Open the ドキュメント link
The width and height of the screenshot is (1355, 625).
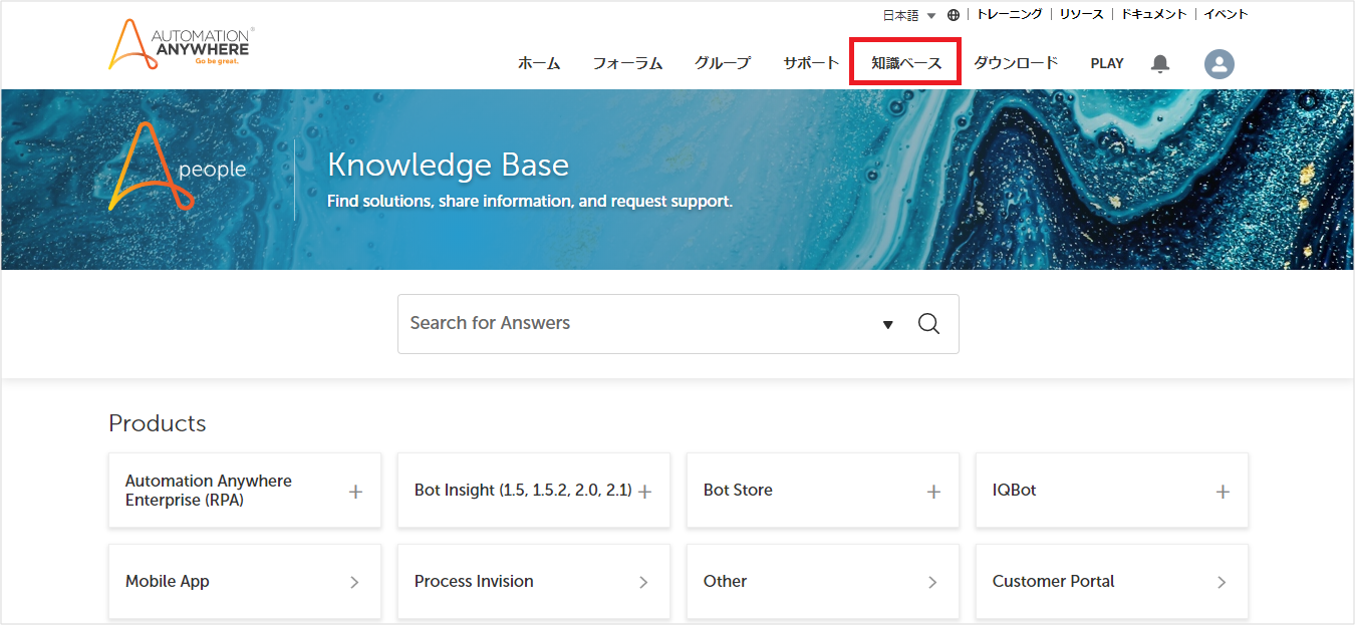click(x=1153, y=14)
